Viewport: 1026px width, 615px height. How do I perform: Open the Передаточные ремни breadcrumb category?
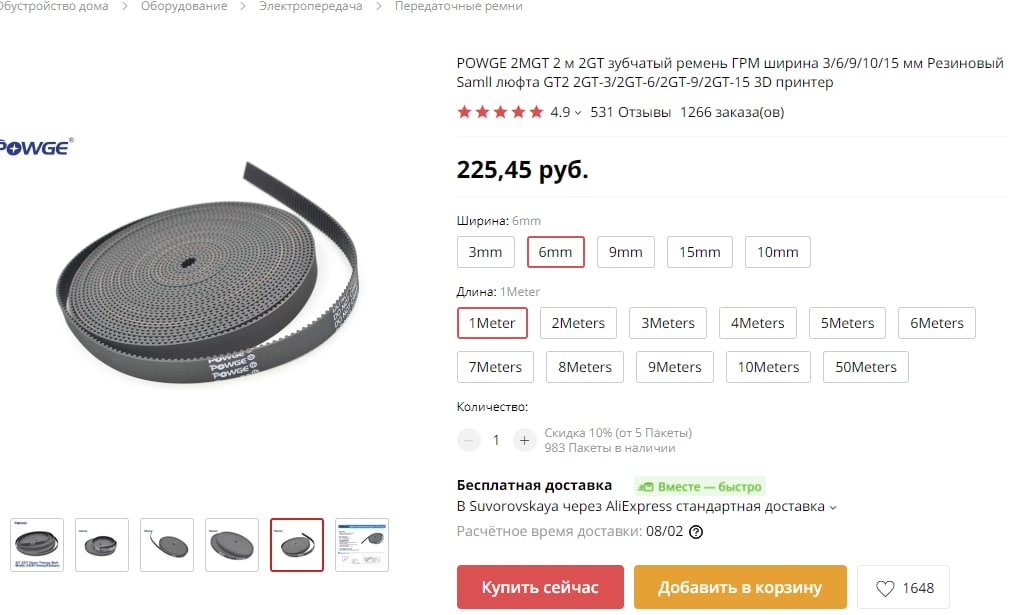(x=459, y=7)
